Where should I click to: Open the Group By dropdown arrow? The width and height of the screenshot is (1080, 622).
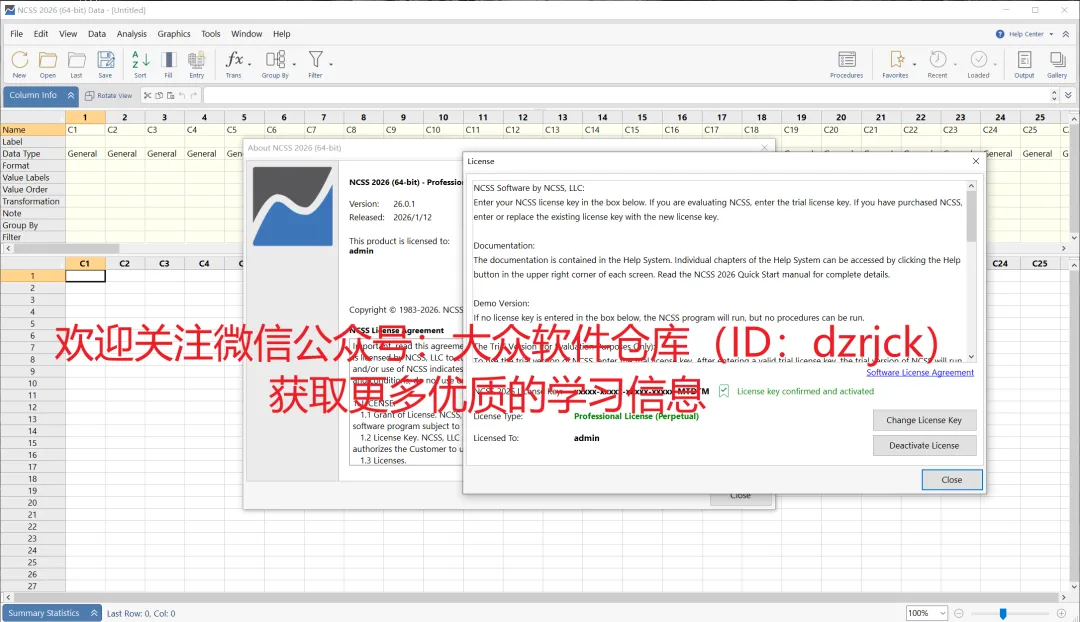point(294,63)
